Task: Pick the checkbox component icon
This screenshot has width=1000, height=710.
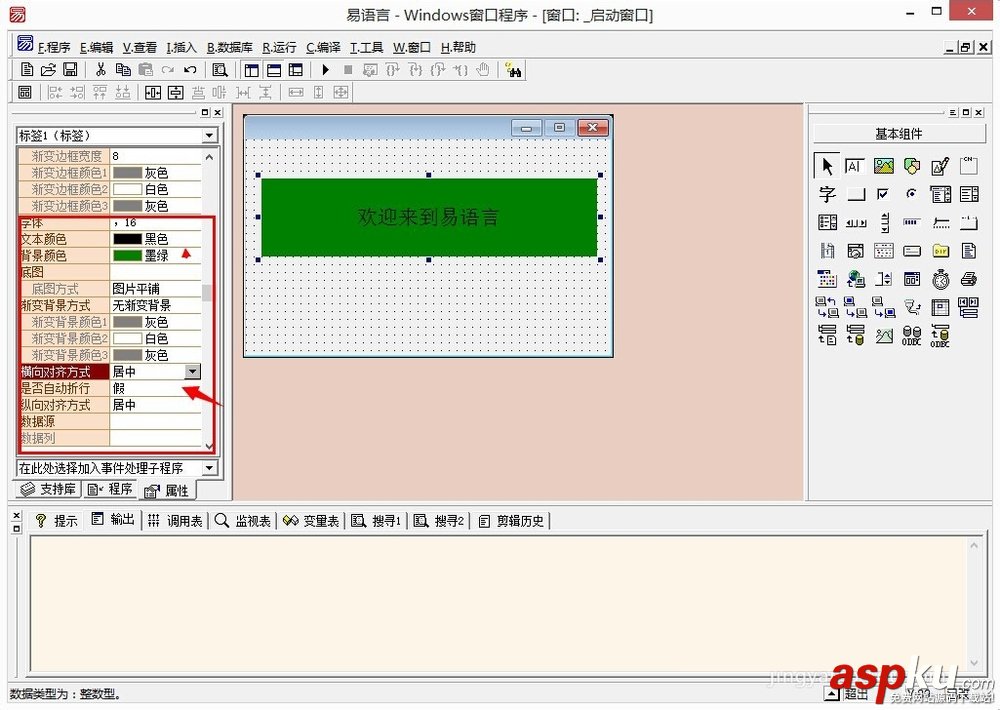Action: coord(883,194)
